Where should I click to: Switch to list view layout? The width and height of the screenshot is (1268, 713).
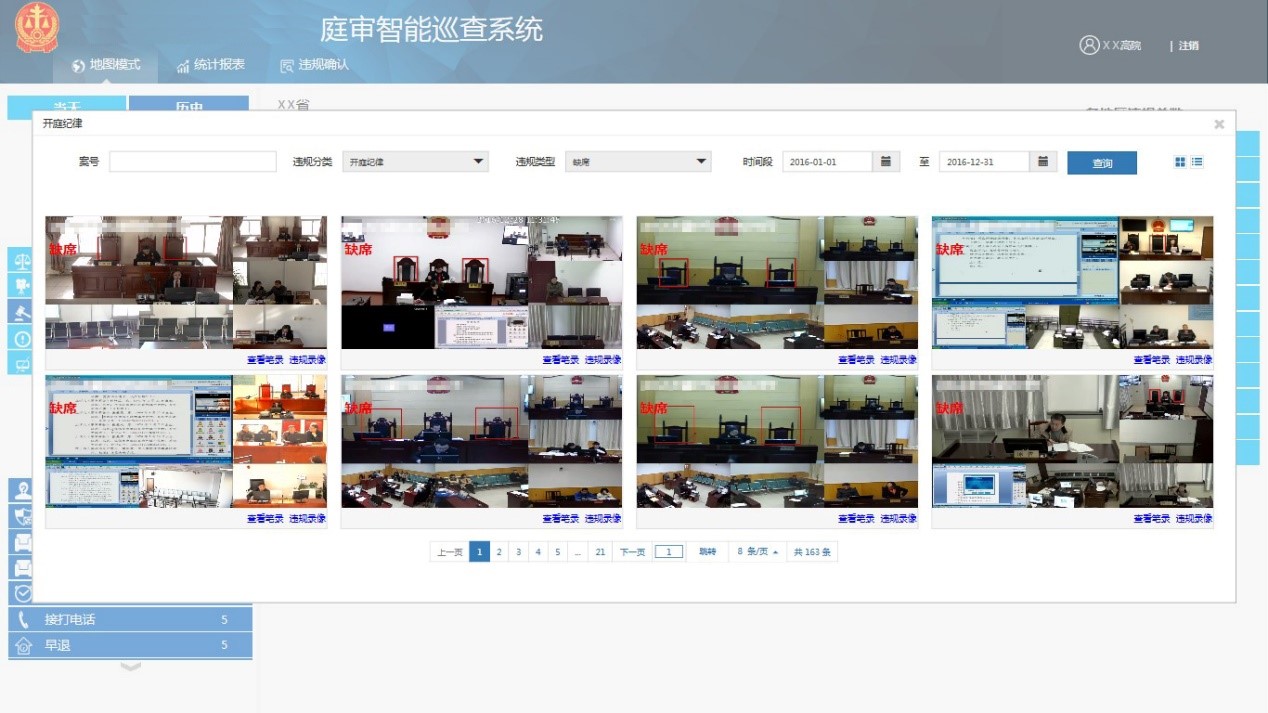[x=1197, y=162]
